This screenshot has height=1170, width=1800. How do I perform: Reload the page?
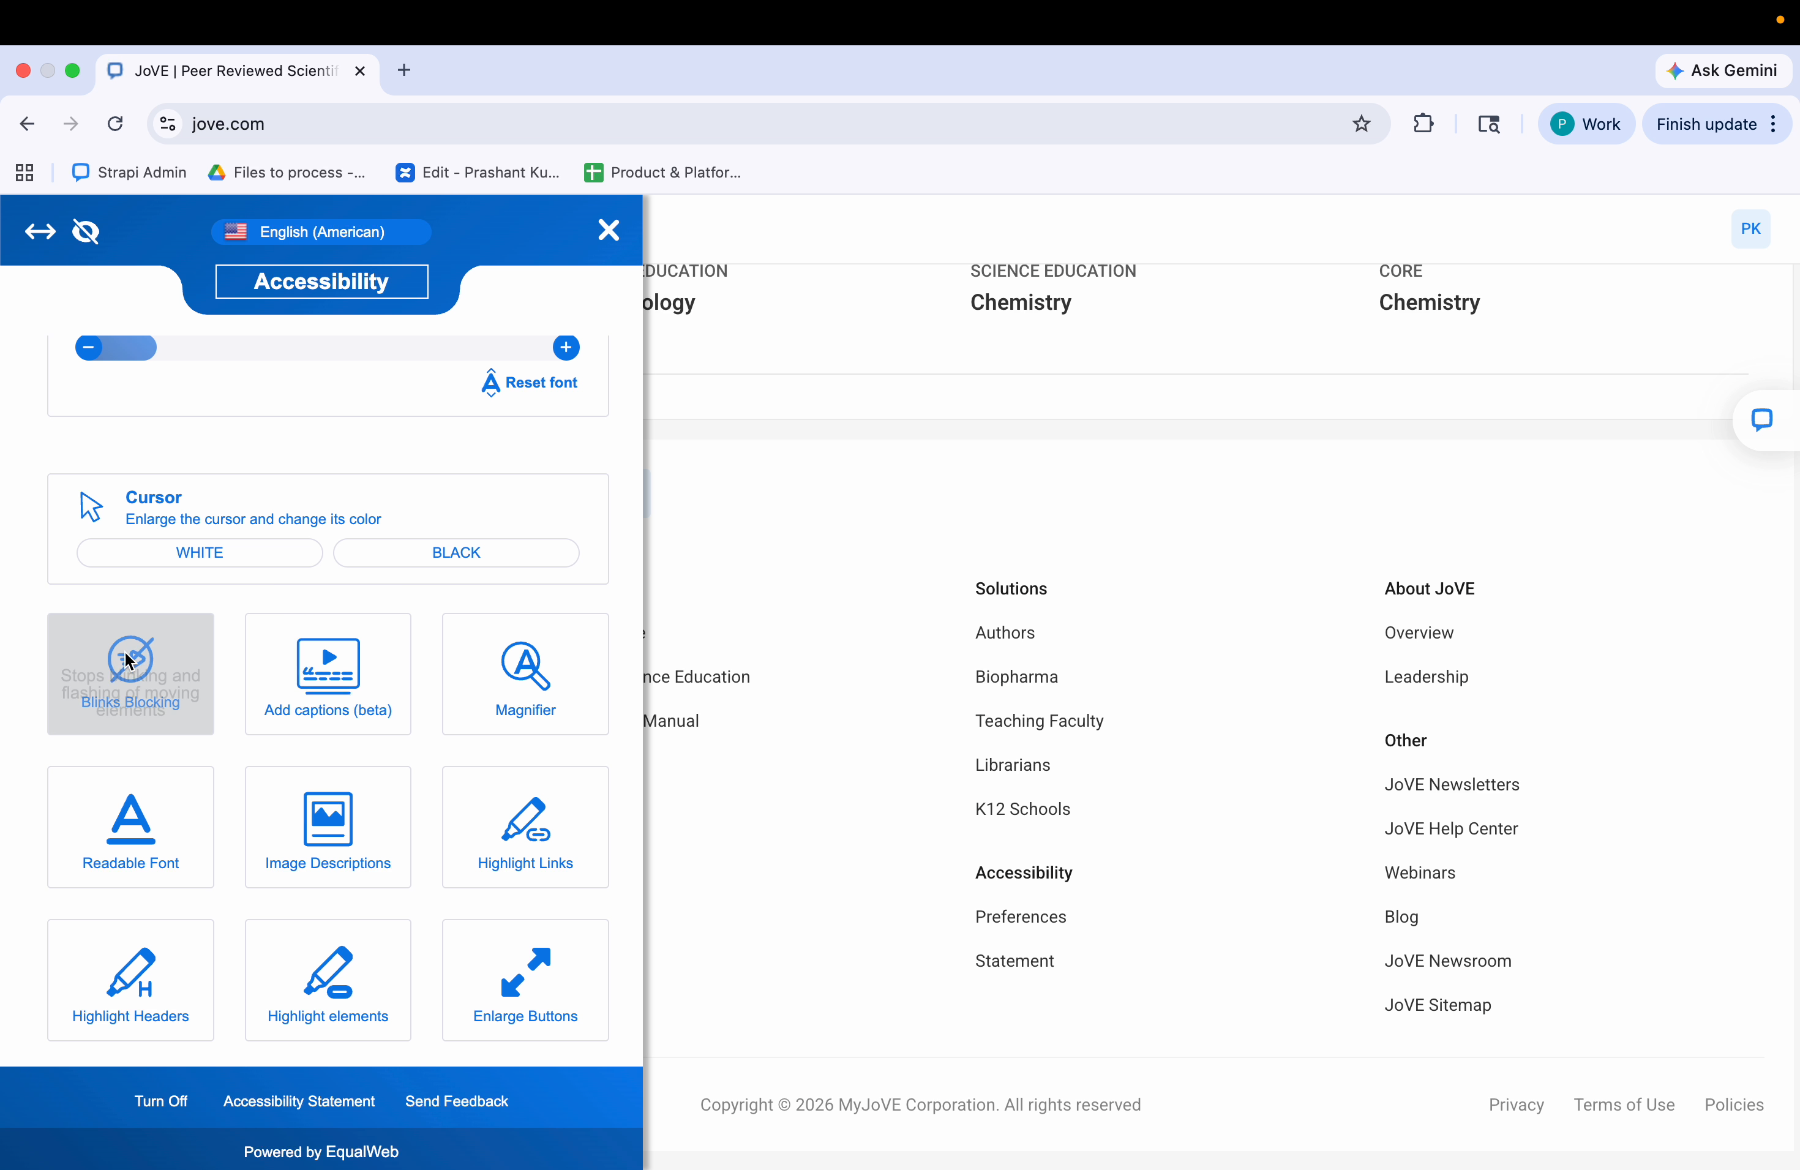[x=115, y=124]
